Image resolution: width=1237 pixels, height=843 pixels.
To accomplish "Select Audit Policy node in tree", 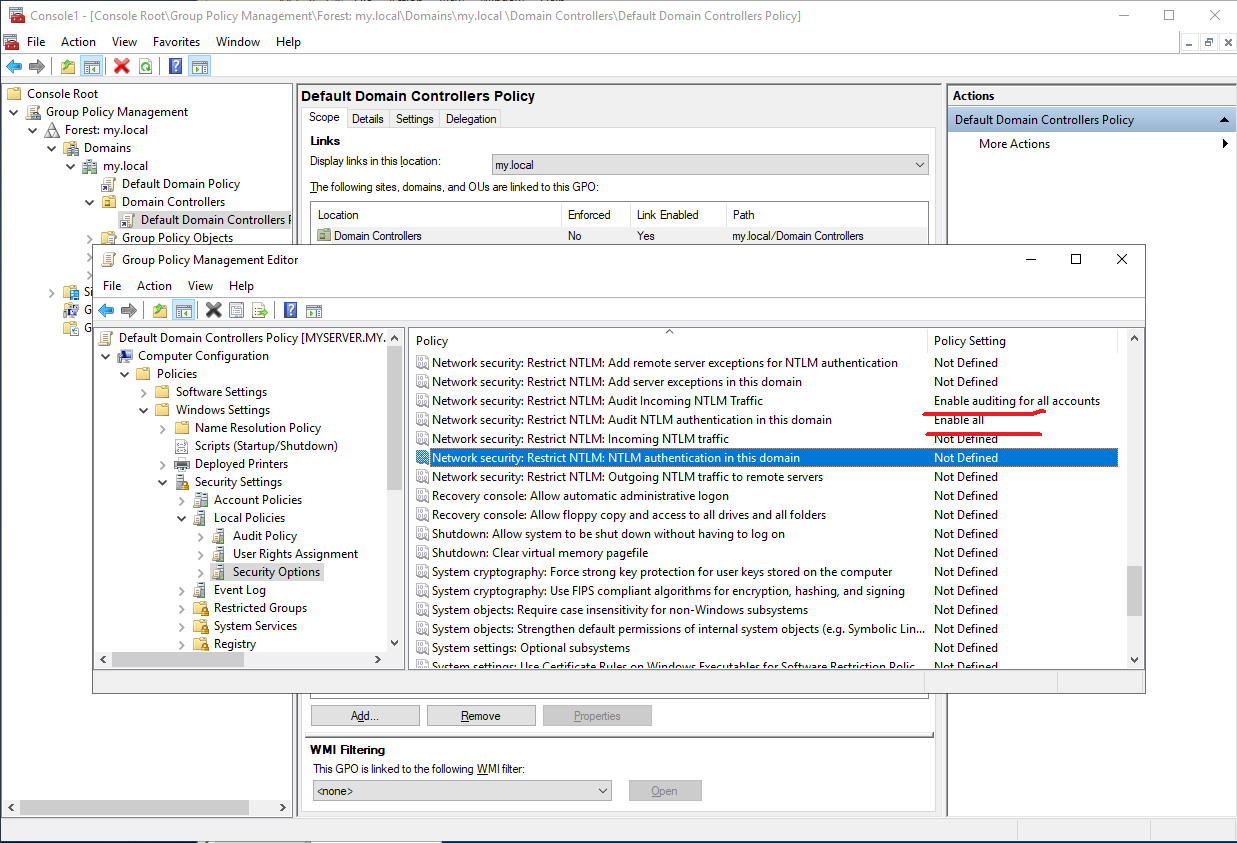I will pos(264,536).
